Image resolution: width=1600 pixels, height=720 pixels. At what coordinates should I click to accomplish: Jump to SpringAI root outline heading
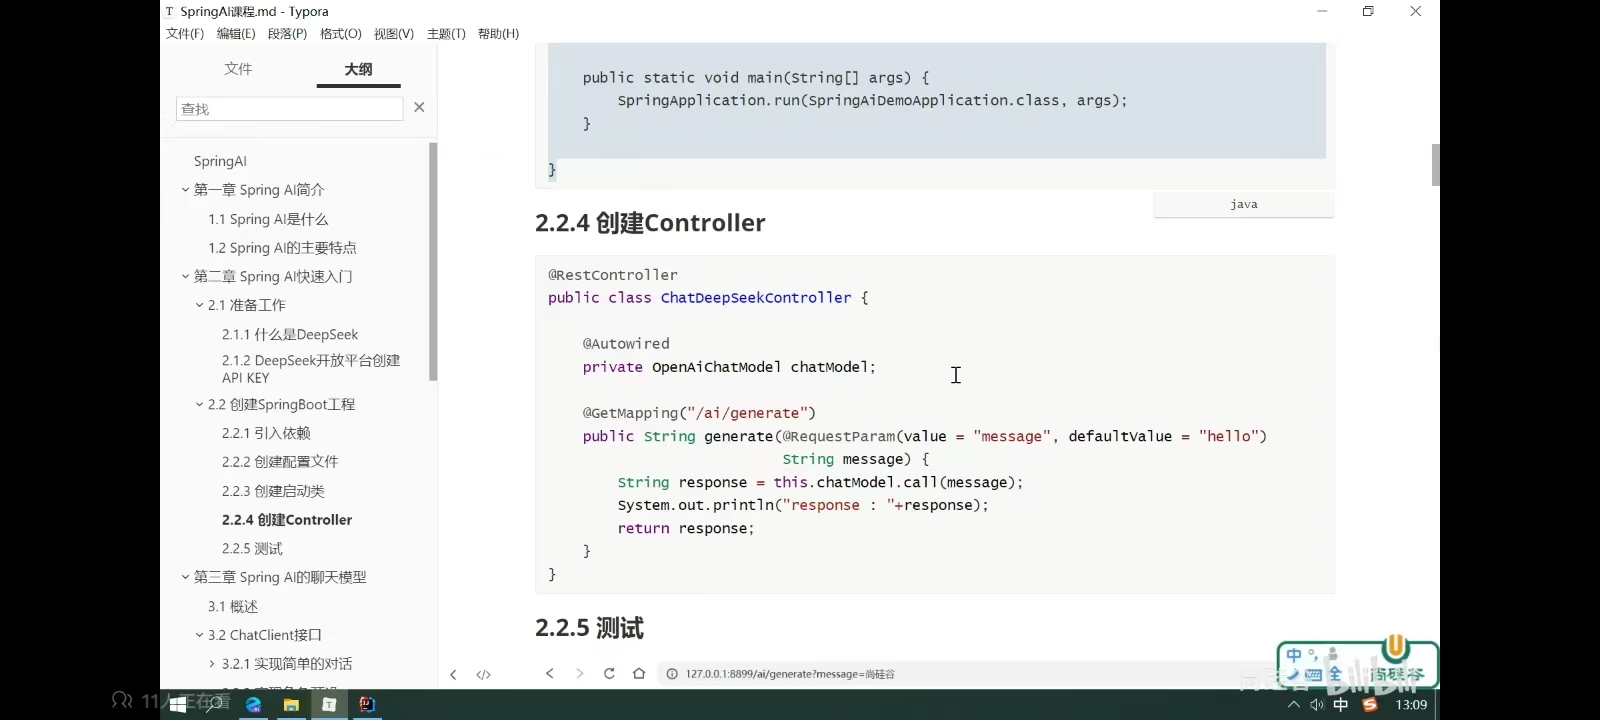point(220,161)
